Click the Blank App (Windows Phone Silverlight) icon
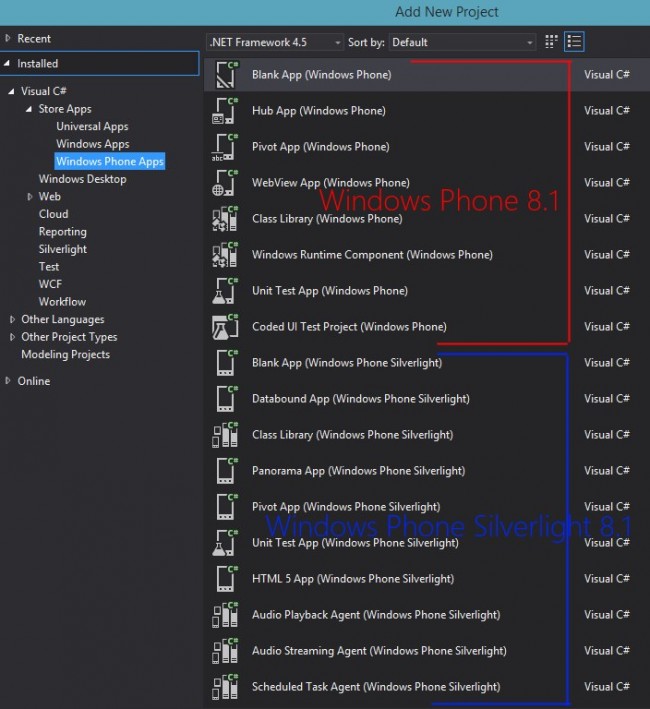The height and width of the screenshot is (709, 650). tap(226, 363)
